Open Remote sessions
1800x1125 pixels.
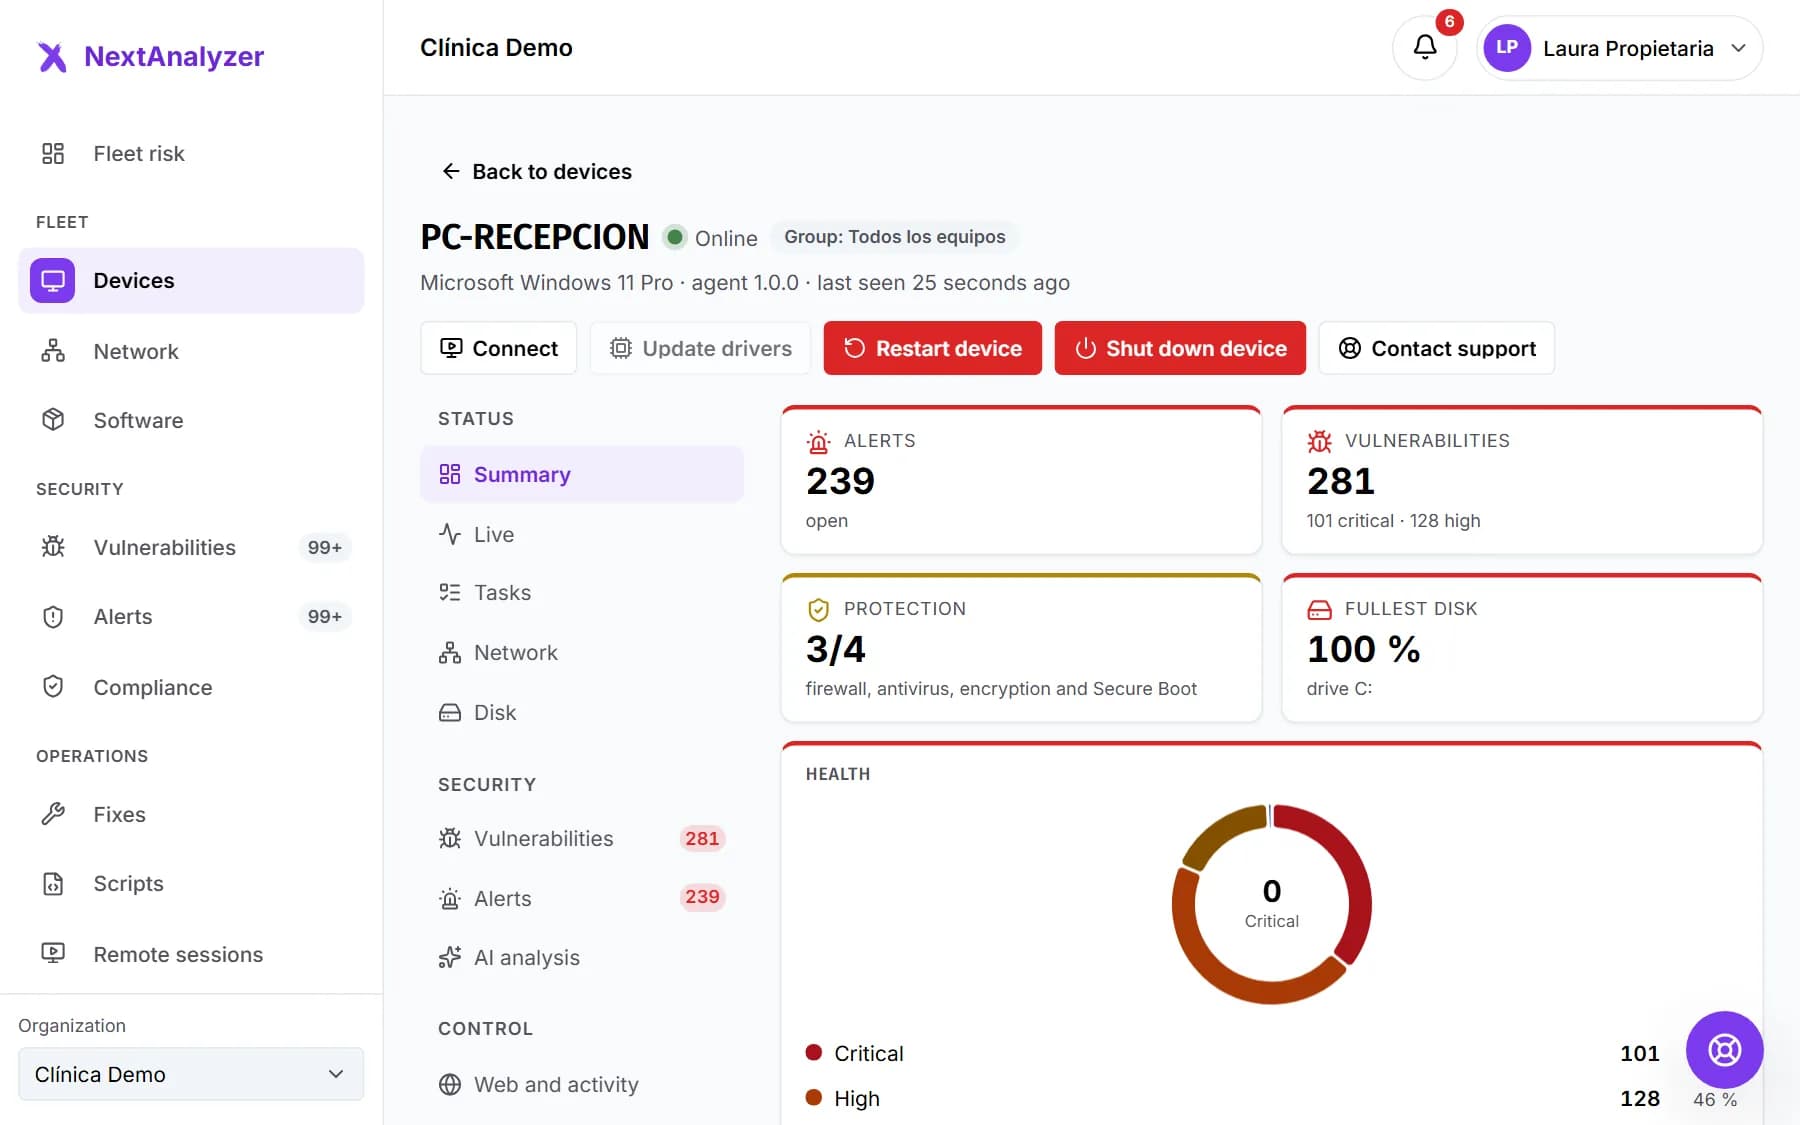[x=191, y=954]
